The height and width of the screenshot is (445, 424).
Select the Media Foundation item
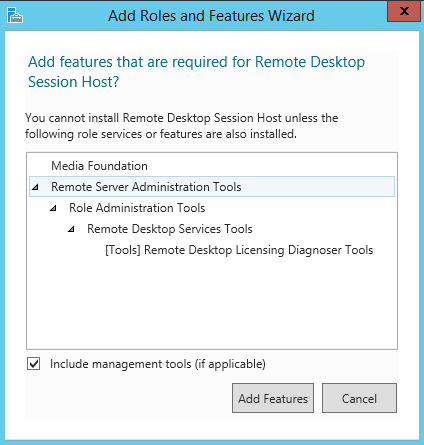click(x=99, y=166)
